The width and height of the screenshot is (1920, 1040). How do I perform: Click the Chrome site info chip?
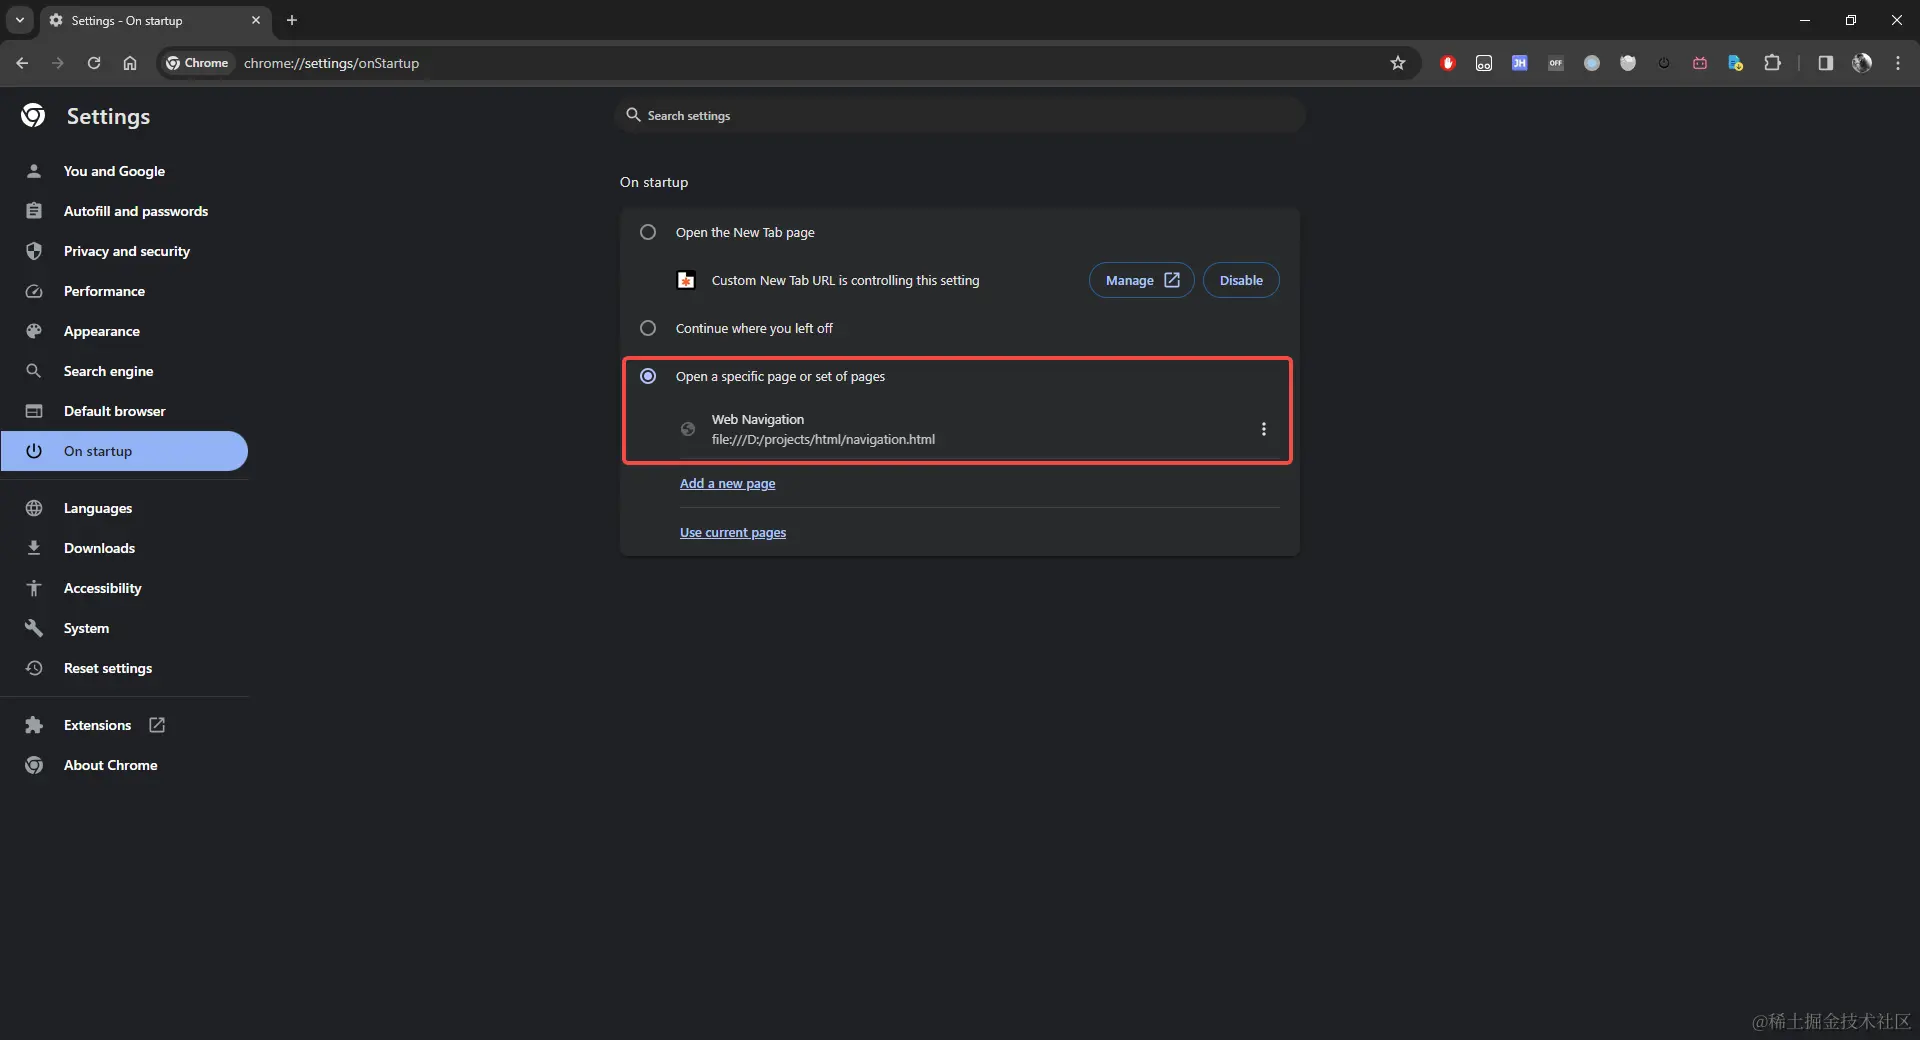197,63
